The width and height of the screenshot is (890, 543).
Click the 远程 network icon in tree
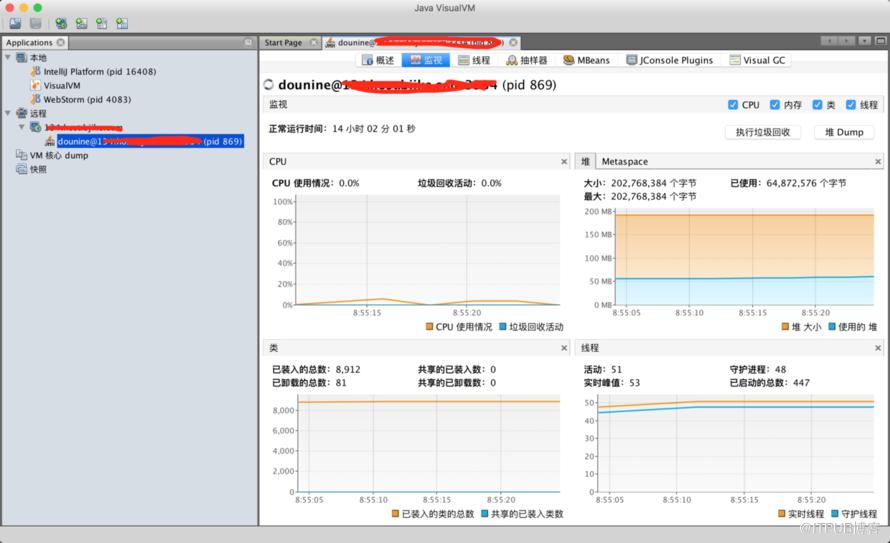pos(22,113)
